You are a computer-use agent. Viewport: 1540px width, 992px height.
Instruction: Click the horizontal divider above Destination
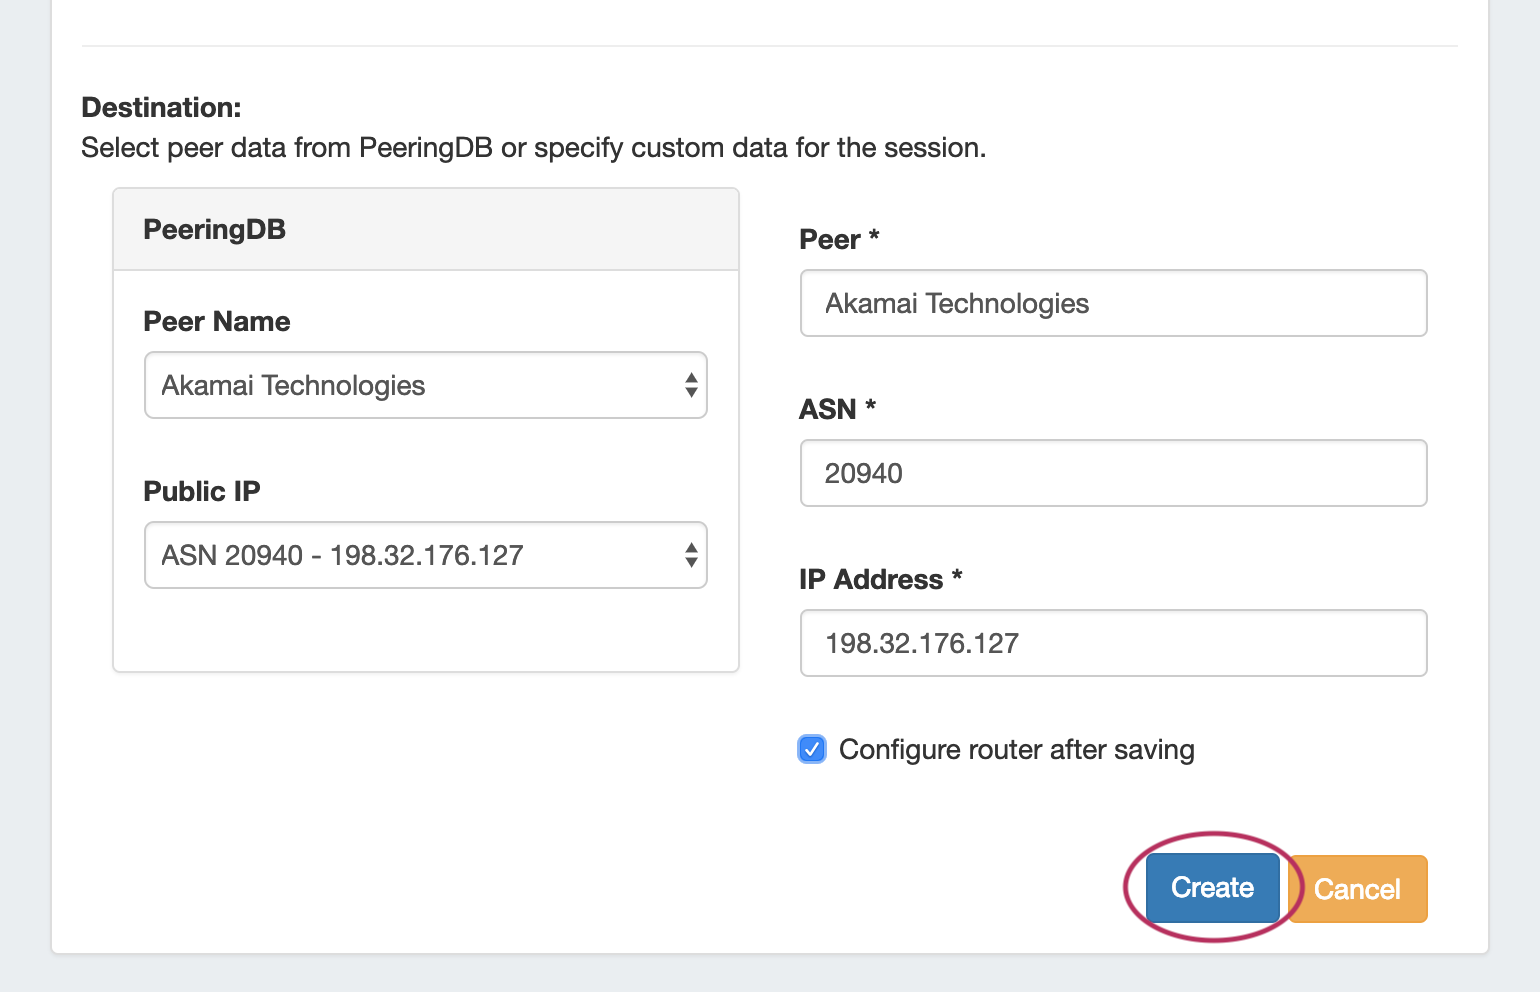pos(769,46)
